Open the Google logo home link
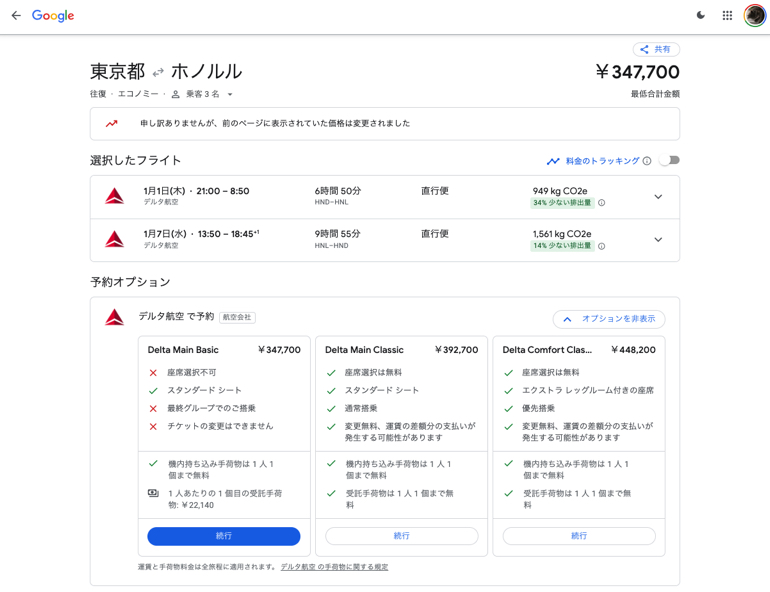The height and width of the screenshot is (592, 770). [53, 16]
